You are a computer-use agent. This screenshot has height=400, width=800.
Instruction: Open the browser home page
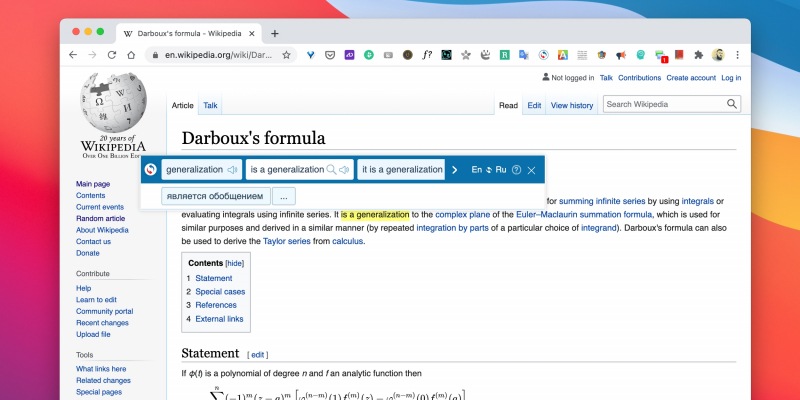pos(131,55)
